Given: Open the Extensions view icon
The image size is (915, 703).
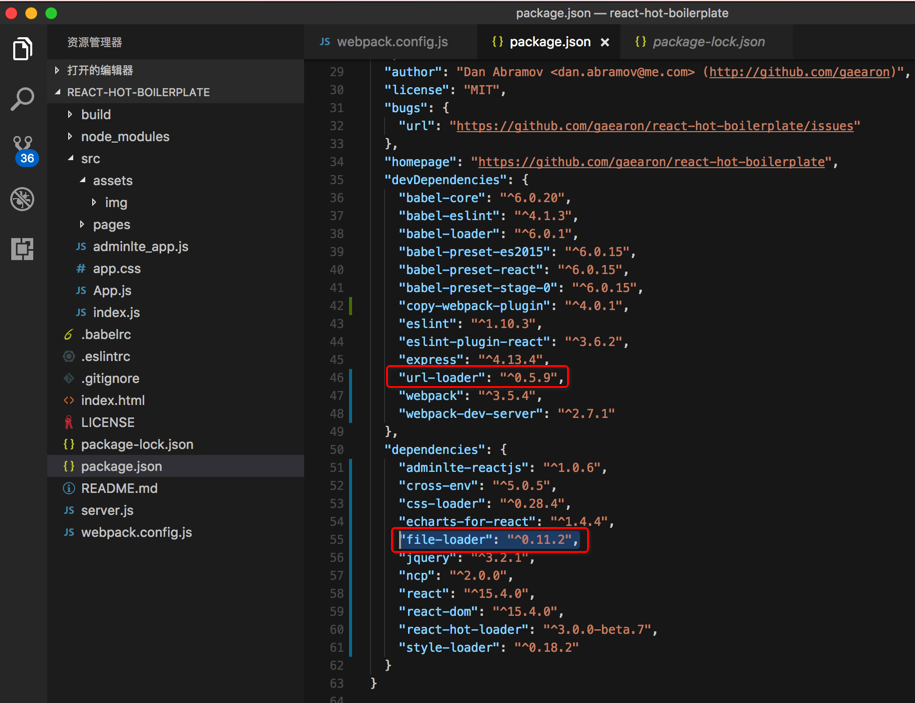Looking at the screenshot, I should 22,249.
